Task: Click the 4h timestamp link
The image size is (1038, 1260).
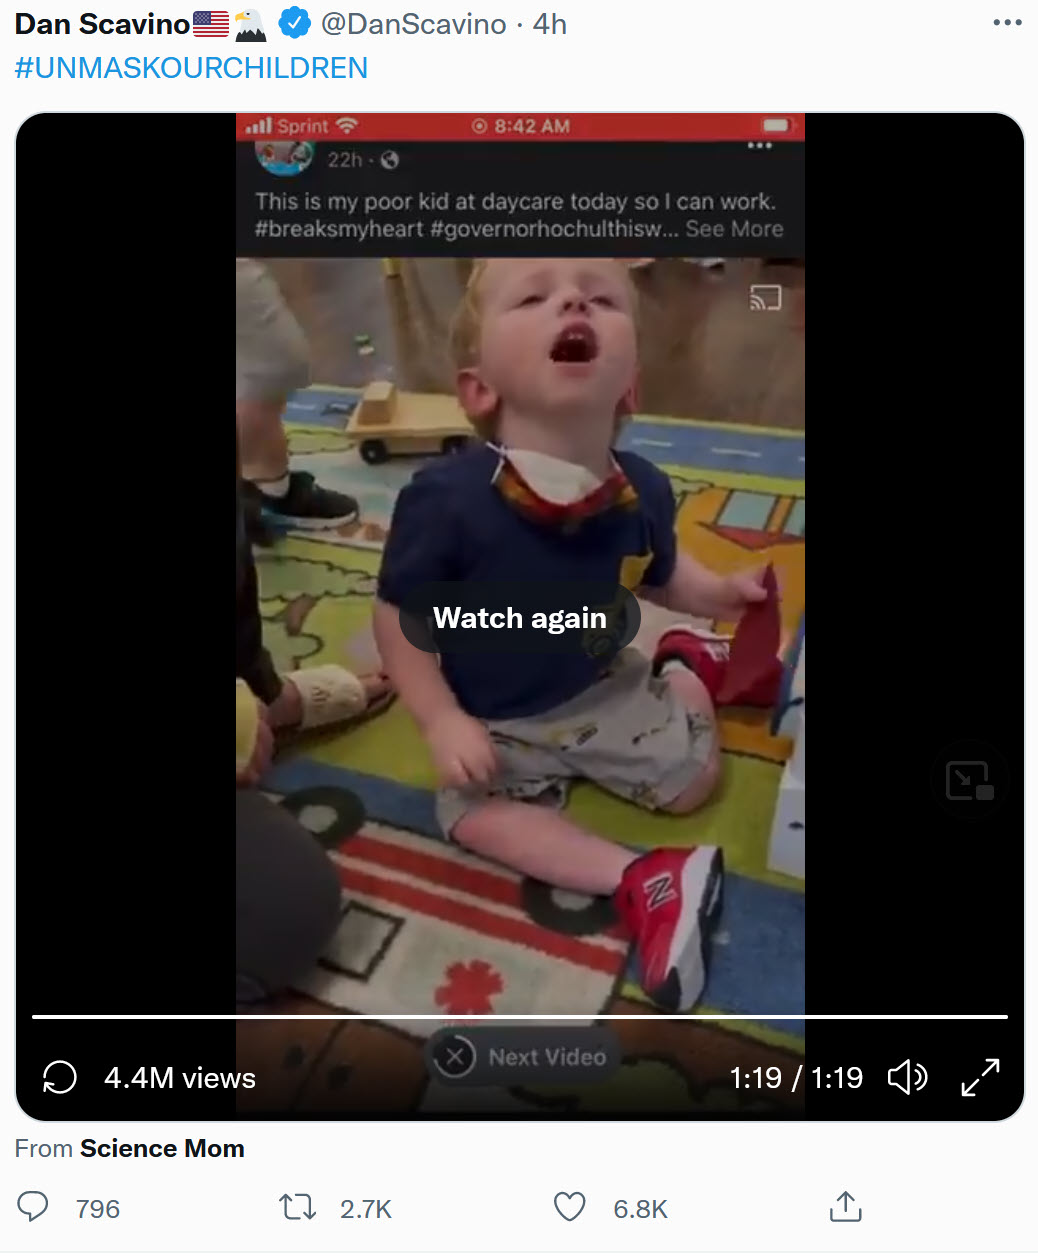Action: click(550, 24)
